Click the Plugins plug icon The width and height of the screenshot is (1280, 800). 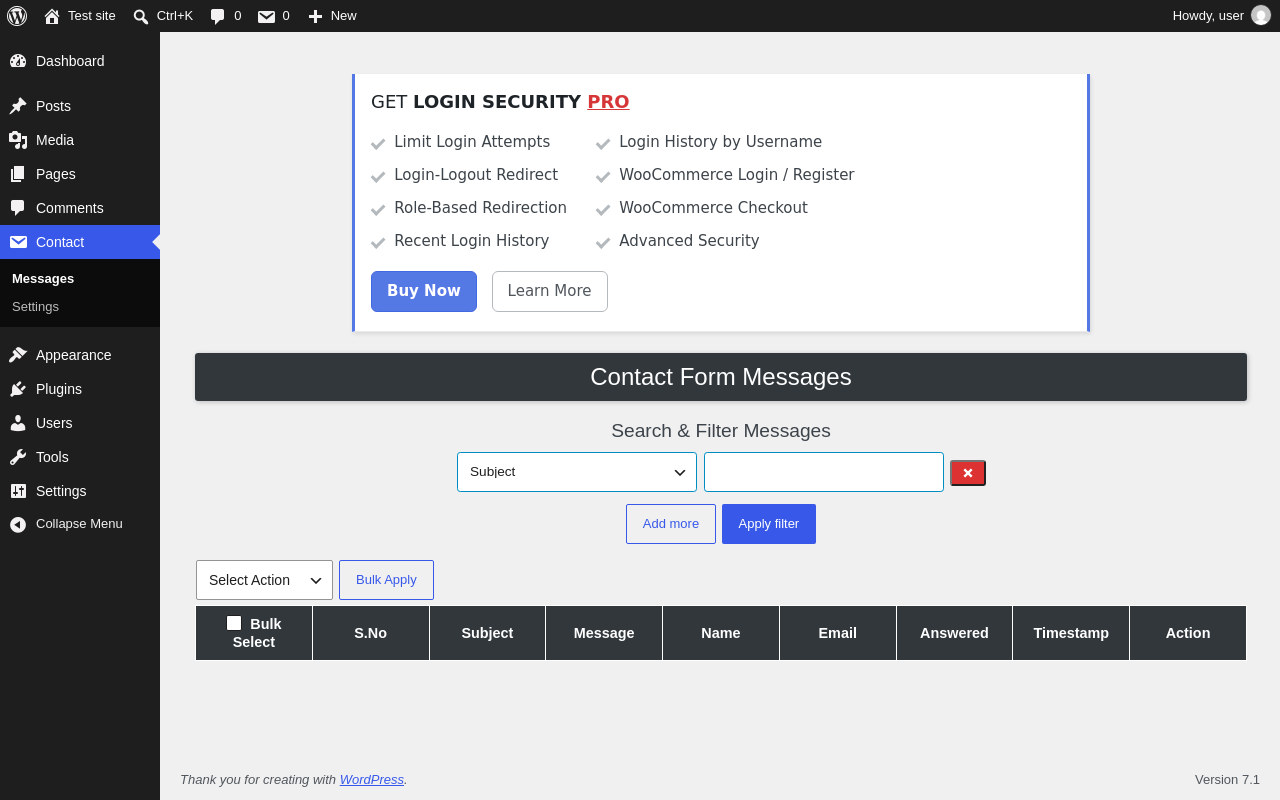pyautogui.click(x=18, y=389)
